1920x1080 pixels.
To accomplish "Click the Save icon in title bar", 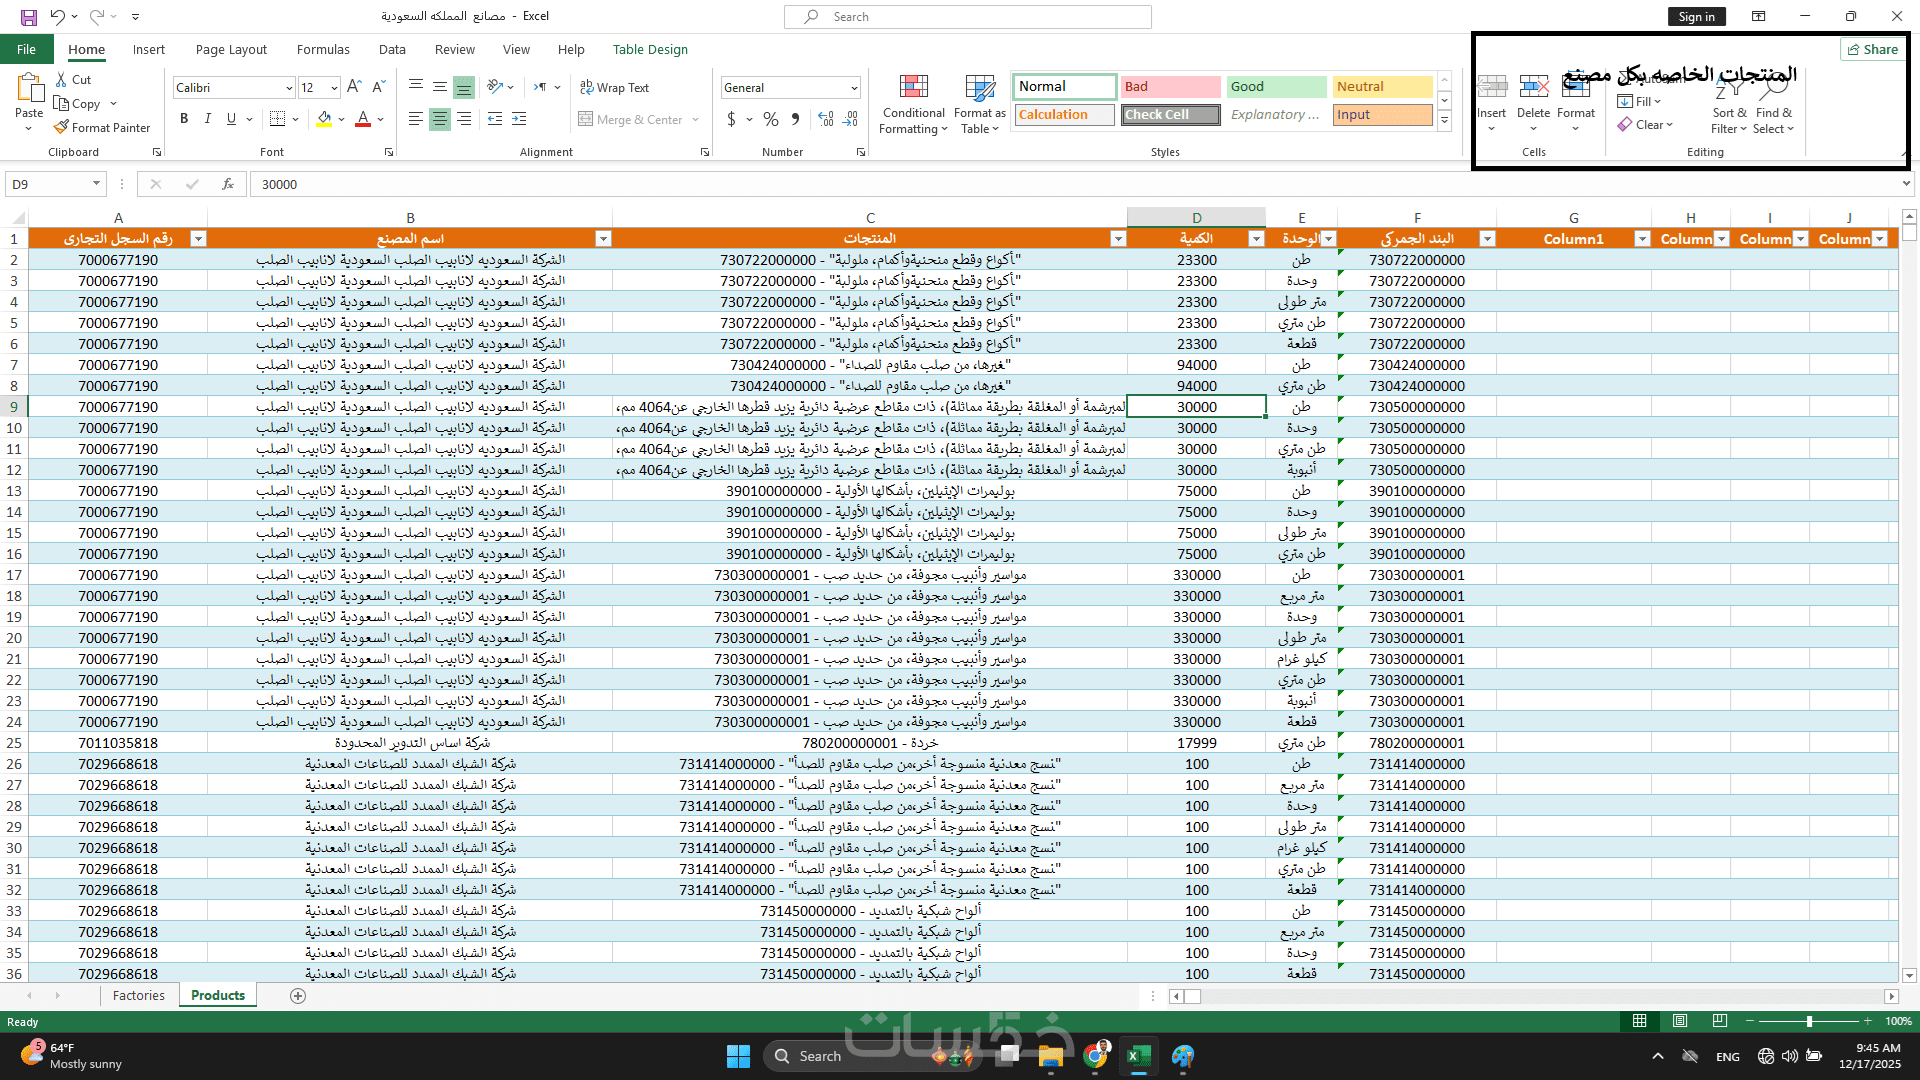I will (x=29, y=17).
